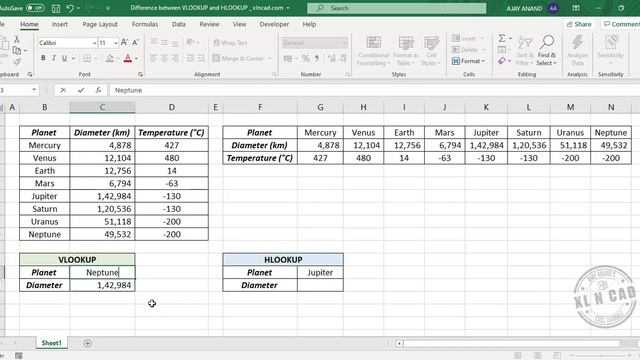640x360 pixels.
Task: Click the Clear eraser icon
Action: (x=502, y=61)
